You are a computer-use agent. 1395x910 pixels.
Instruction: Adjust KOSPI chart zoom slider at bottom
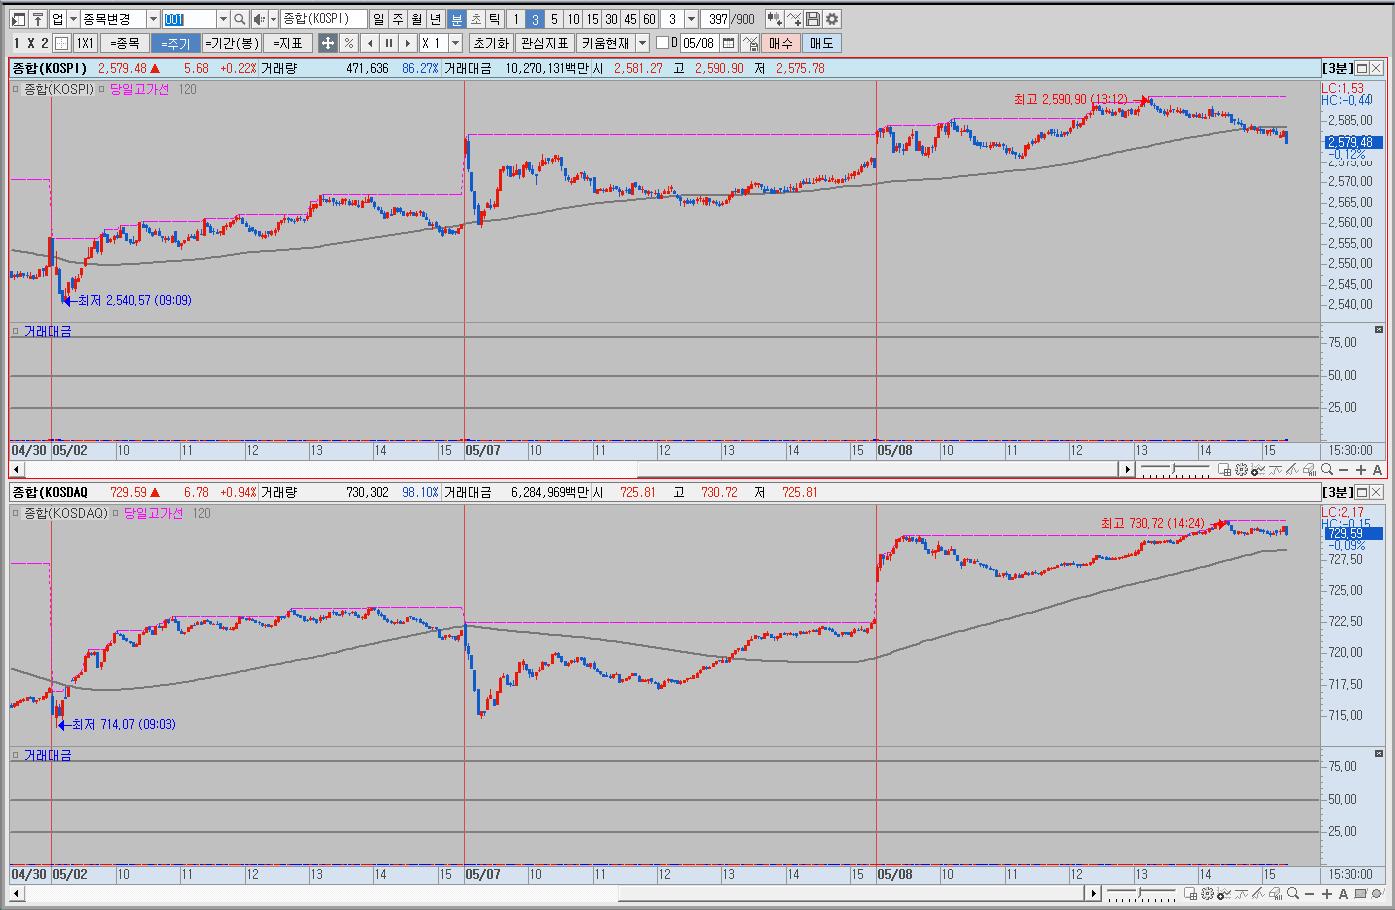click(1174, 468)
